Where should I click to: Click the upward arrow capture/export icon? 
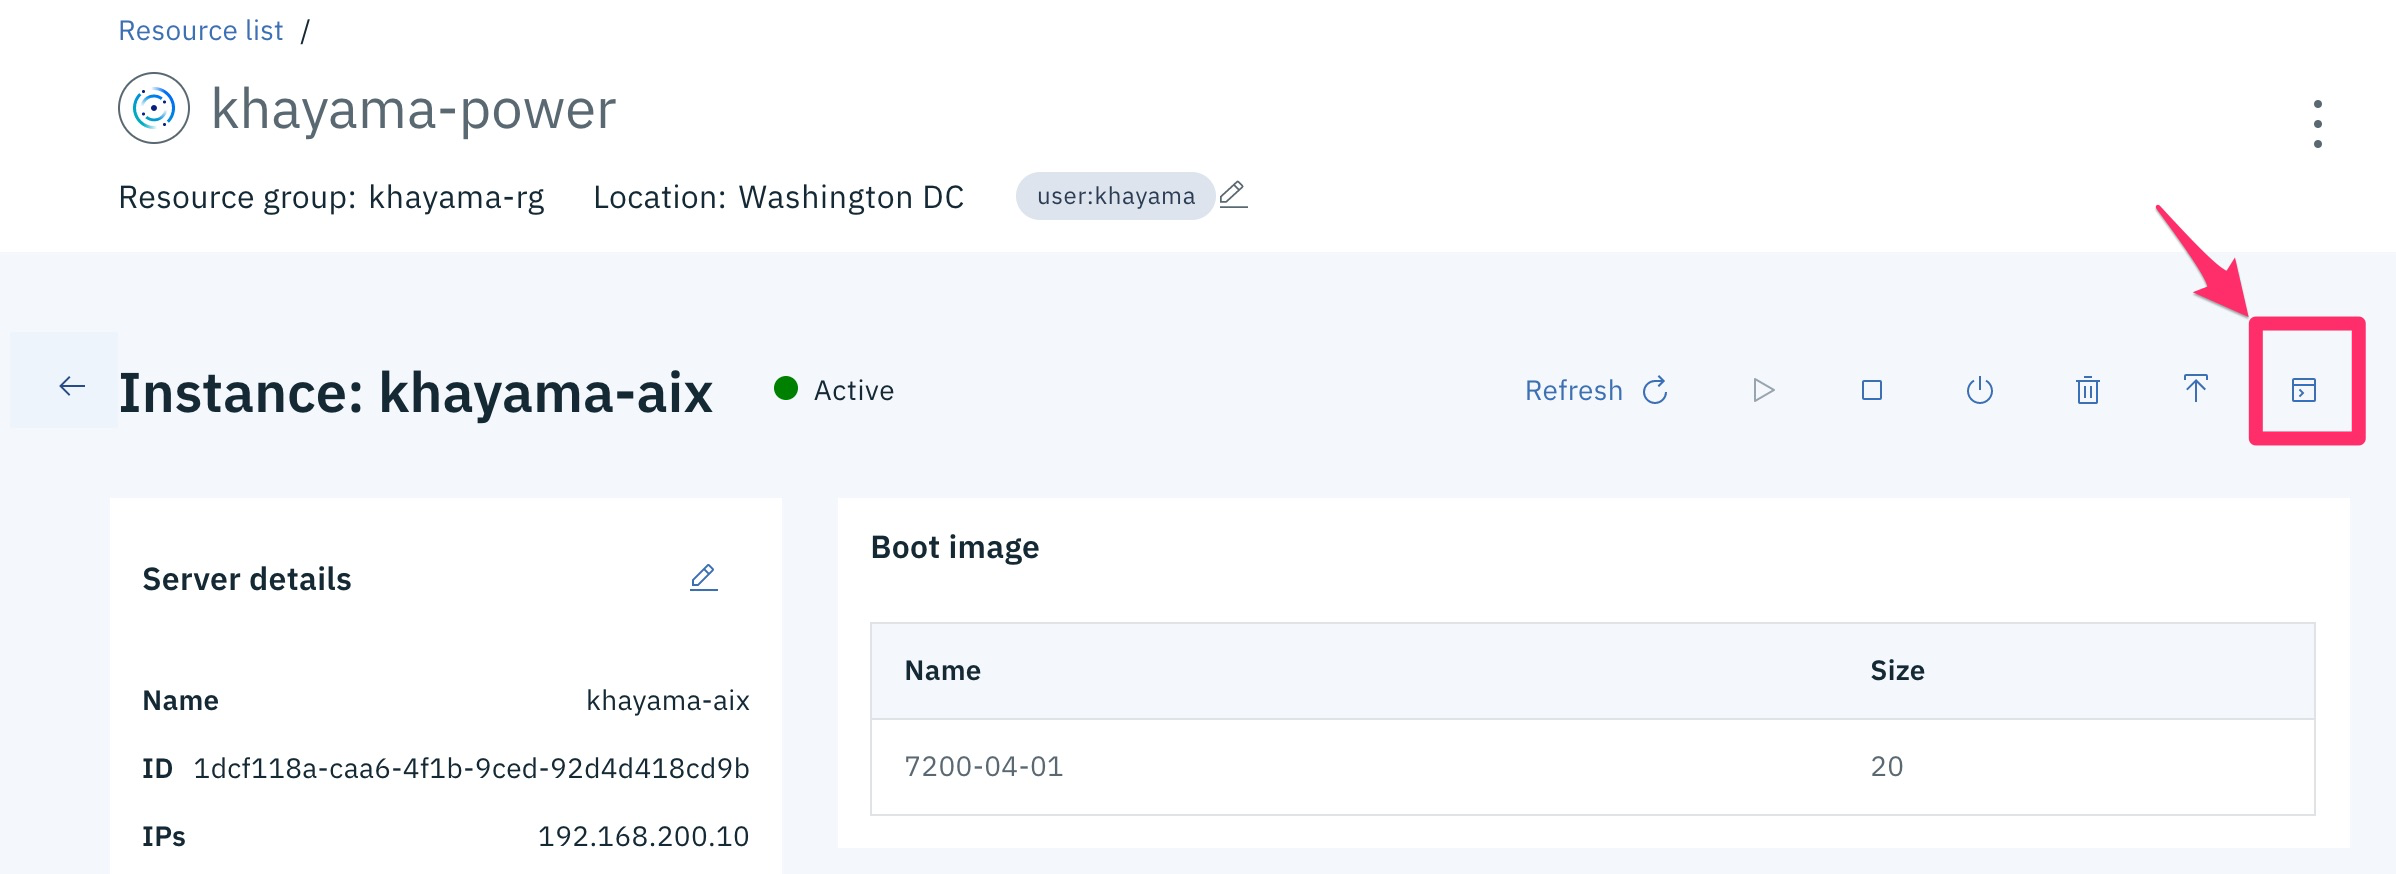tap(2196, 388)
